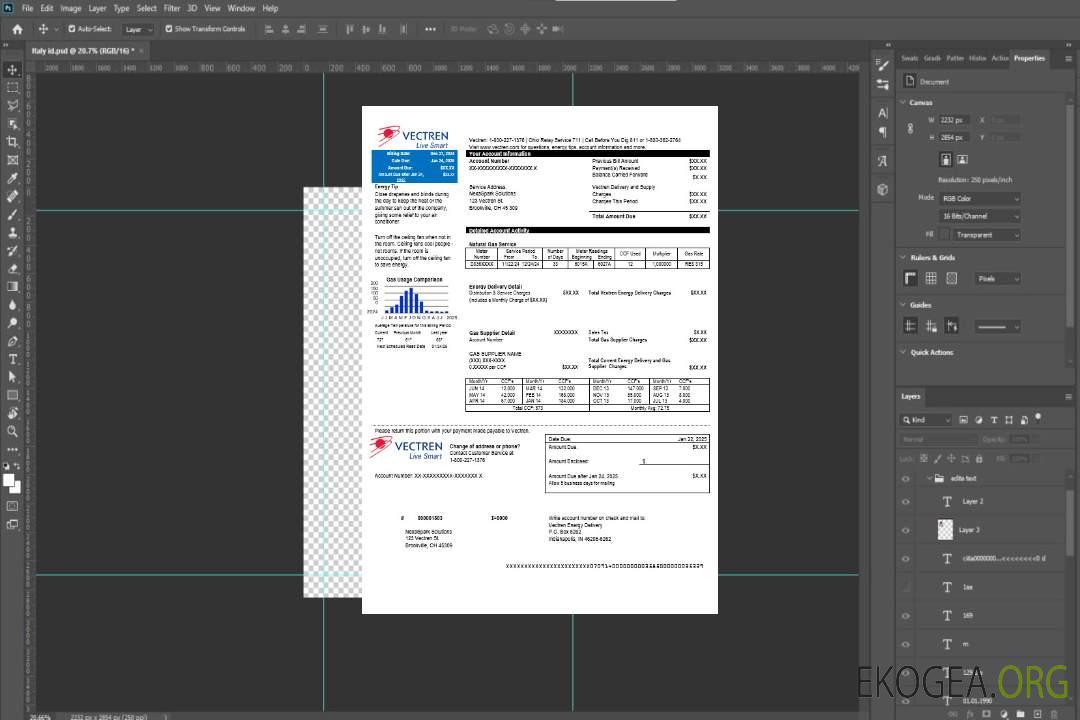The image size is (1080, 720).
Task: Open the Window menu
Action: [241, 8]
